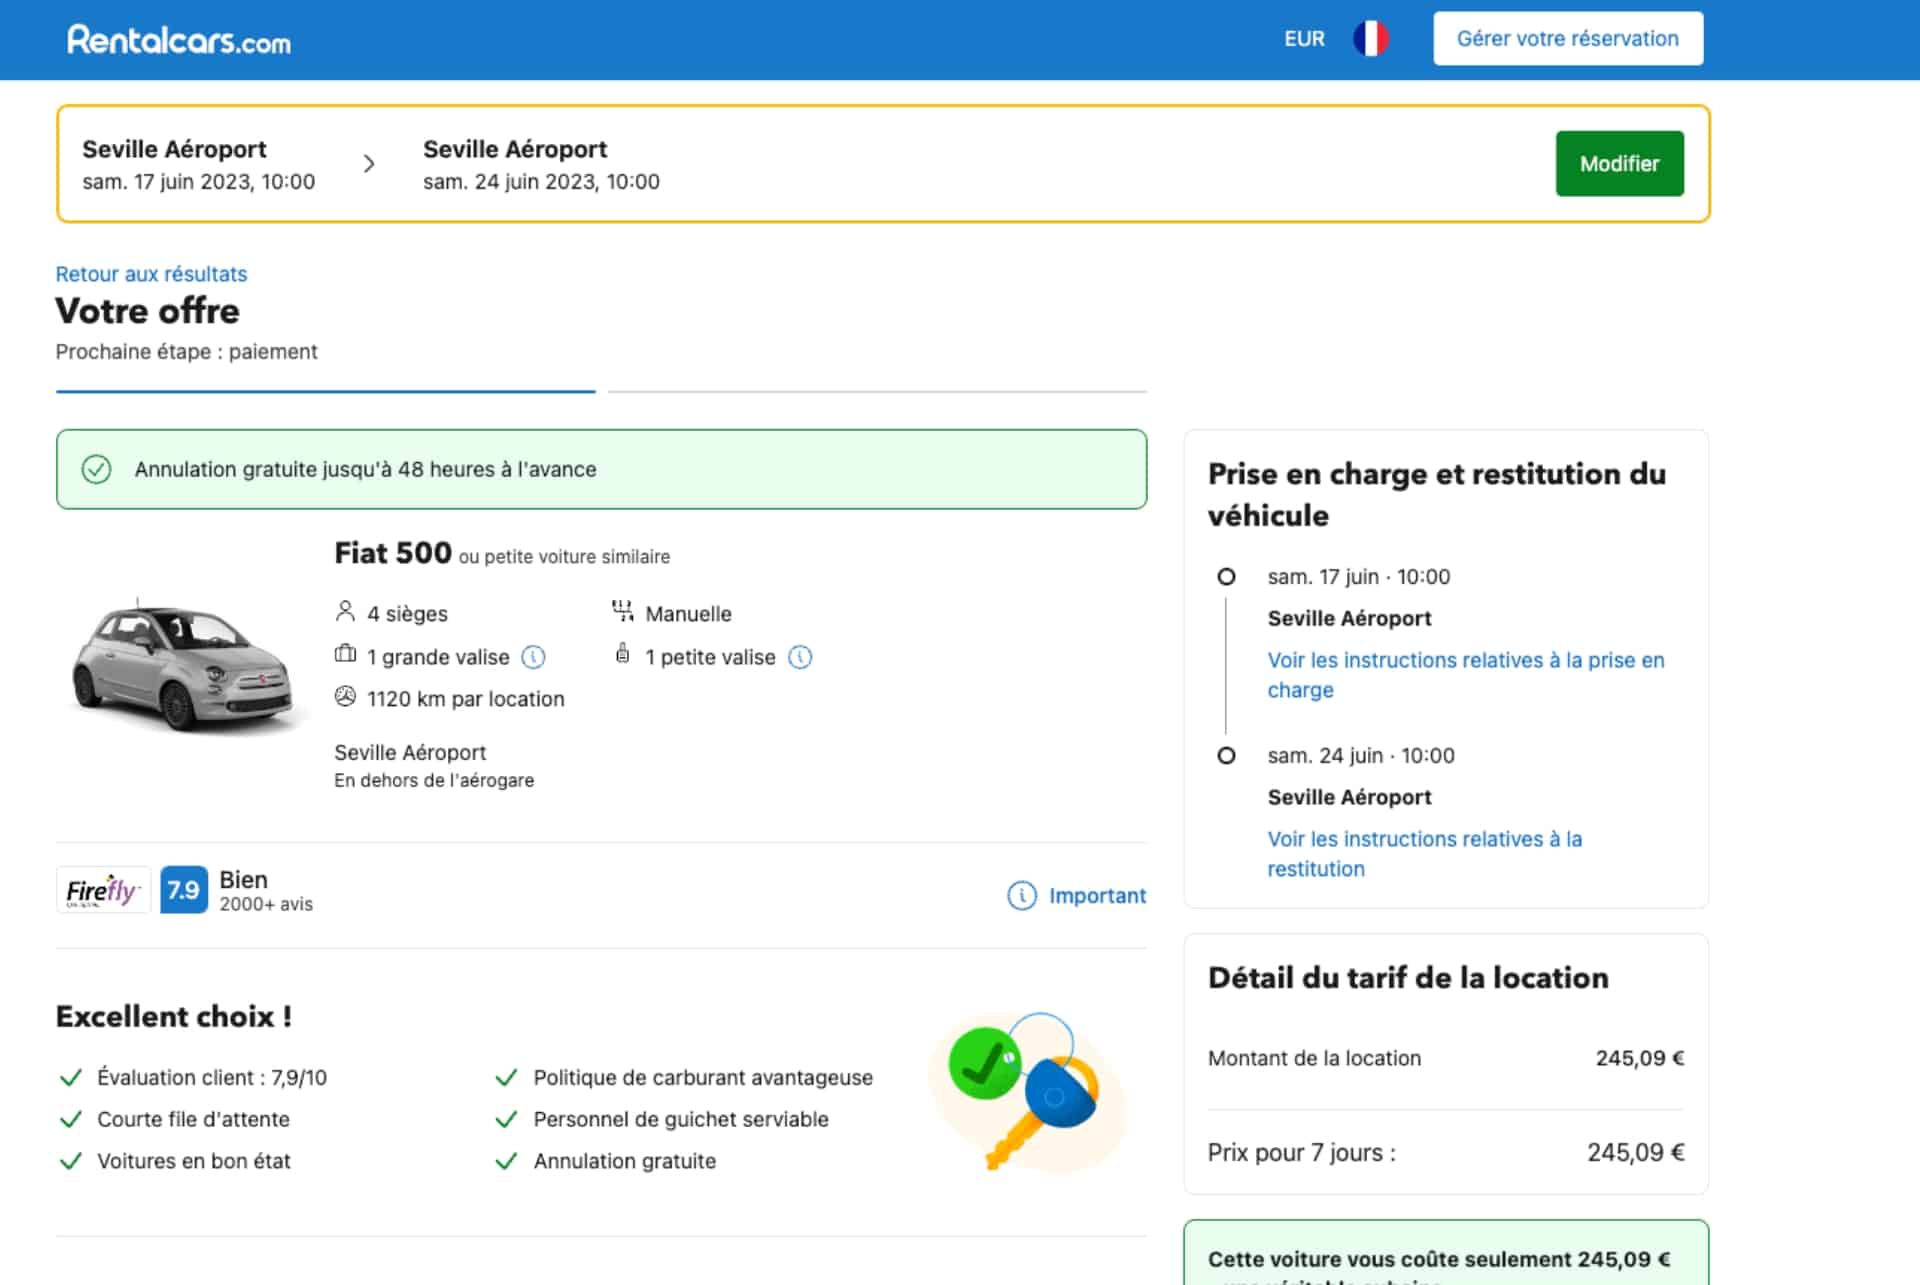Click the blue progress step bar
The height and width of the screenshot is (1285, 1920).
(326, 392)
